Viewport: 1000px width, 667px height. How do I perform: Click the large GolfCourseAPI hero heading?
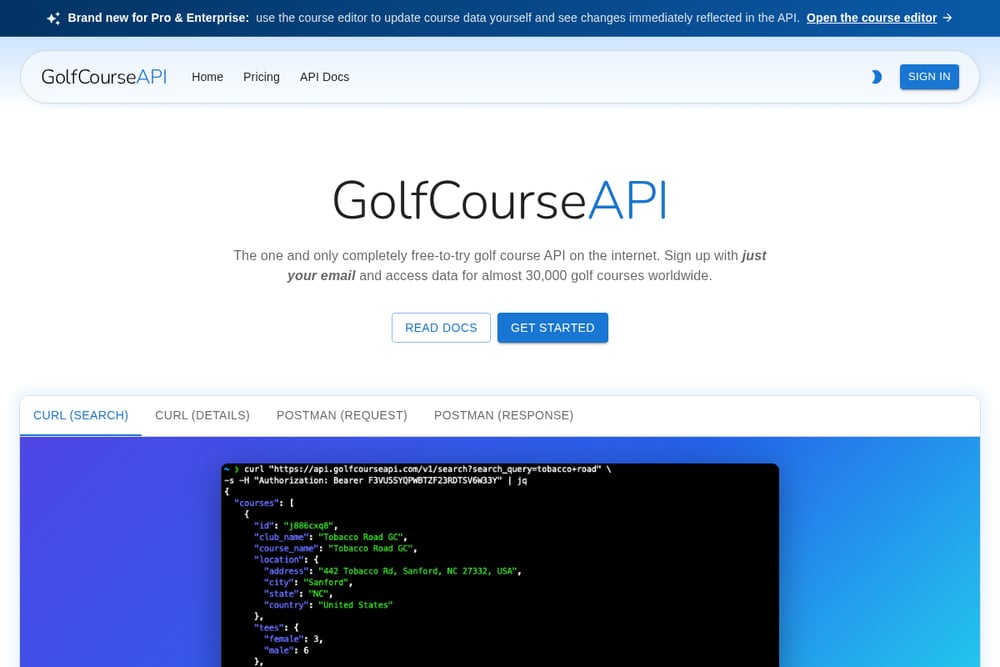point(499,200)
